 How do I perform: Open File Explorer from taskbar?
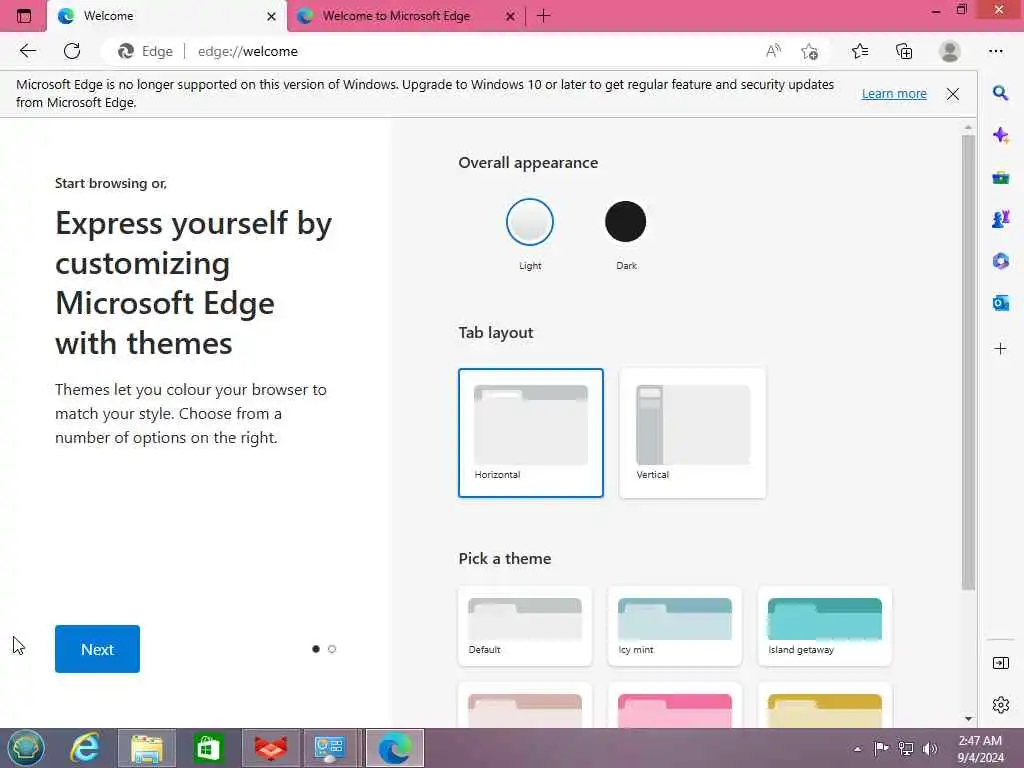point(147,748)
